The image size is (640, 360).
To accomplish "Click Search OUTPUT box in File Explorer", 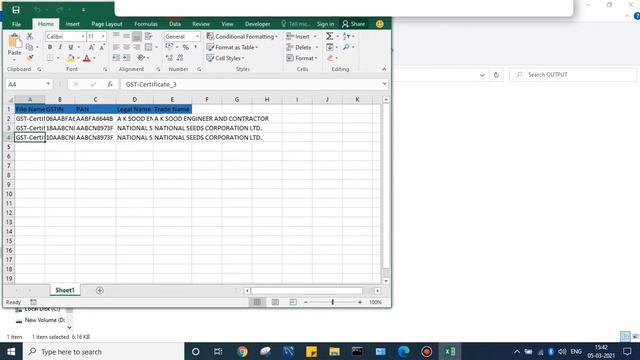I will [573, 75].
